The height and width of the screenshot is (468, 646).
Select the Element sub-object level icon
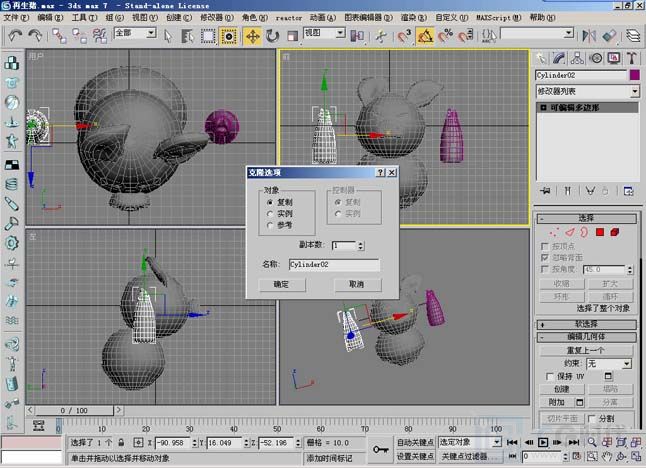tap(615, 232)
